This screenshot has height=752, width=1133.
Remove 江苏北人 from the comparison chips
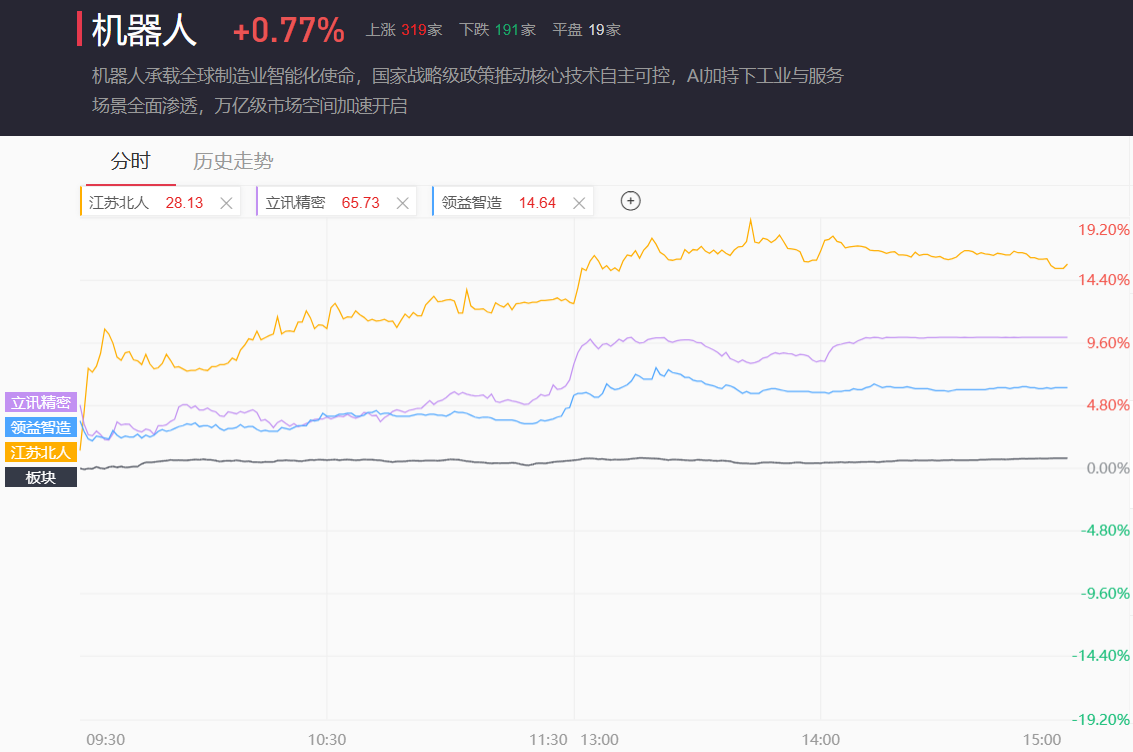point(226,203)
